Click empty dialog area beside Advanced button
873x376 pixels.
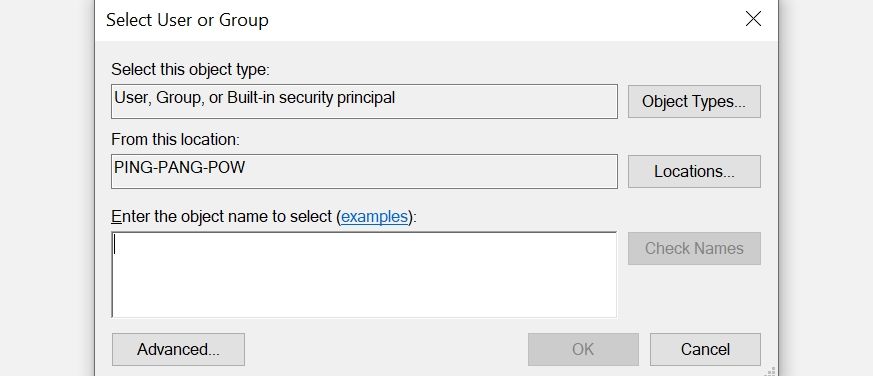386,349
